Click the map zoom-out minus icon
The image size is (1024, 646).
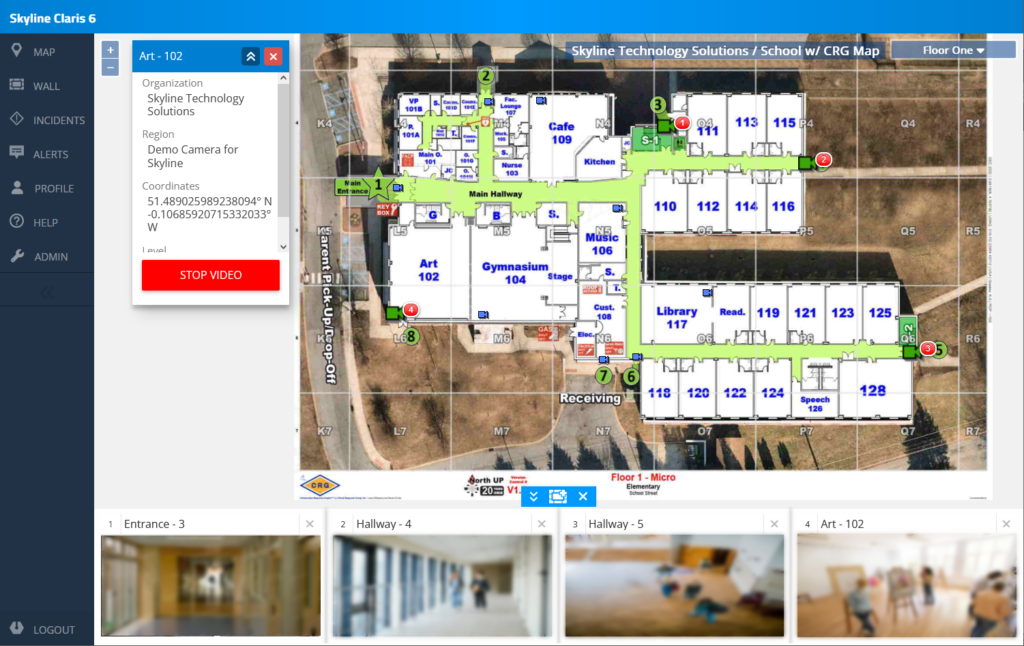(108, 67)
